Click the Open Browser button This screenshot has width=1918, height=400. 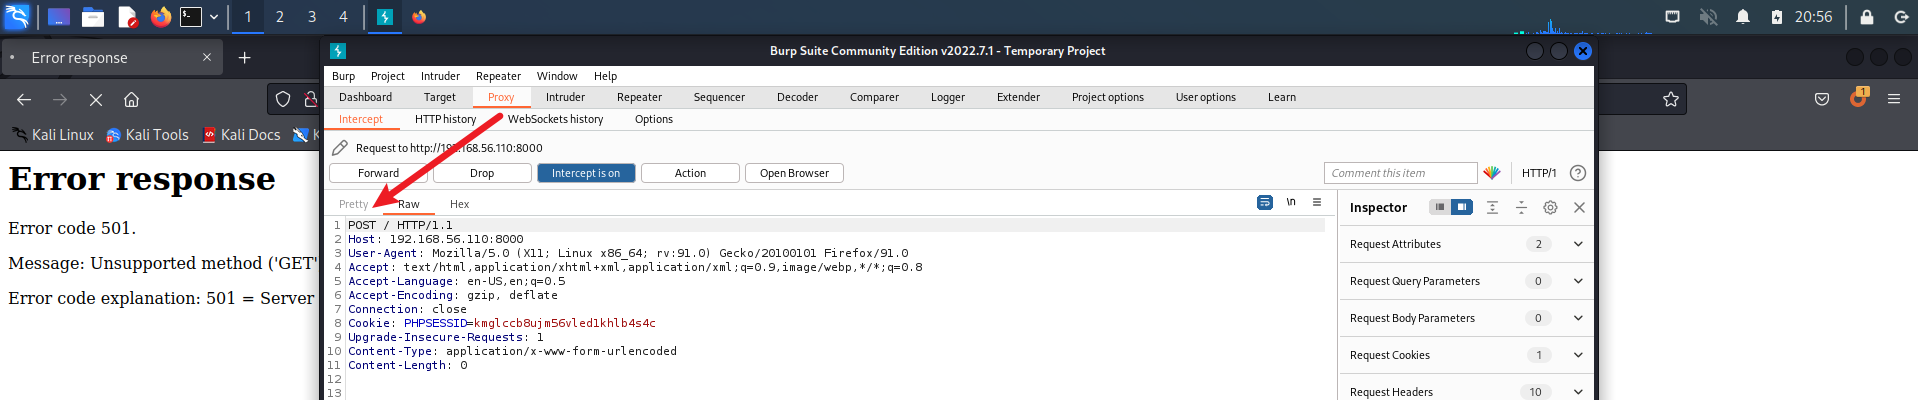point(794,173)
